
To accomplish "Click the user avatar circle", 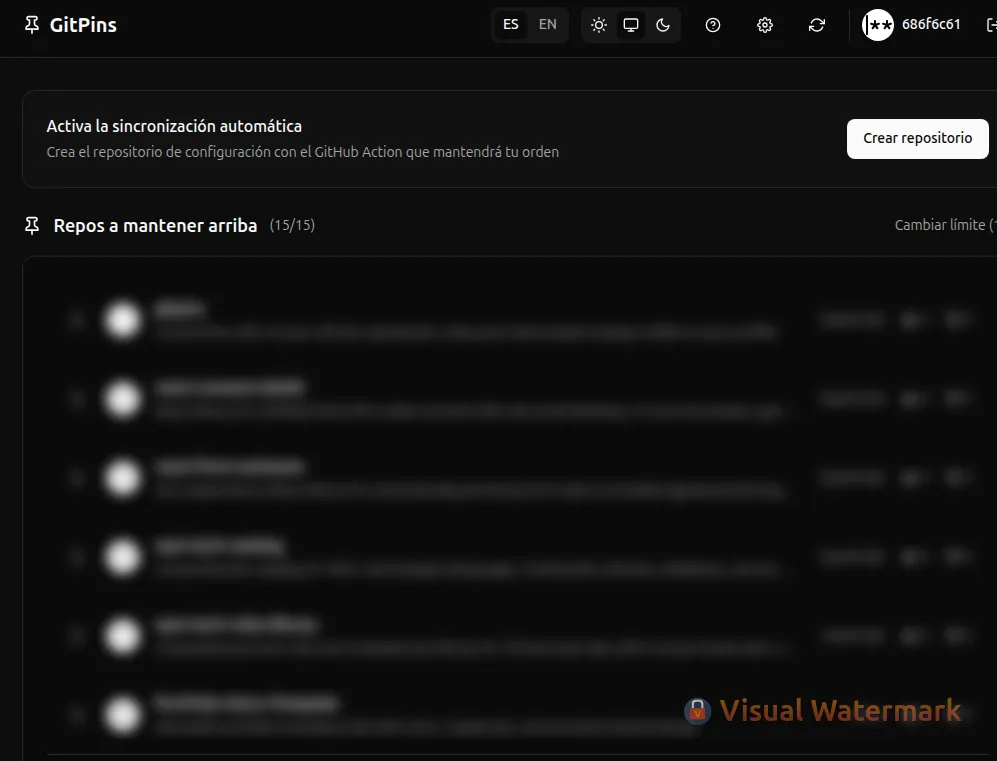I will pos(877,25).
